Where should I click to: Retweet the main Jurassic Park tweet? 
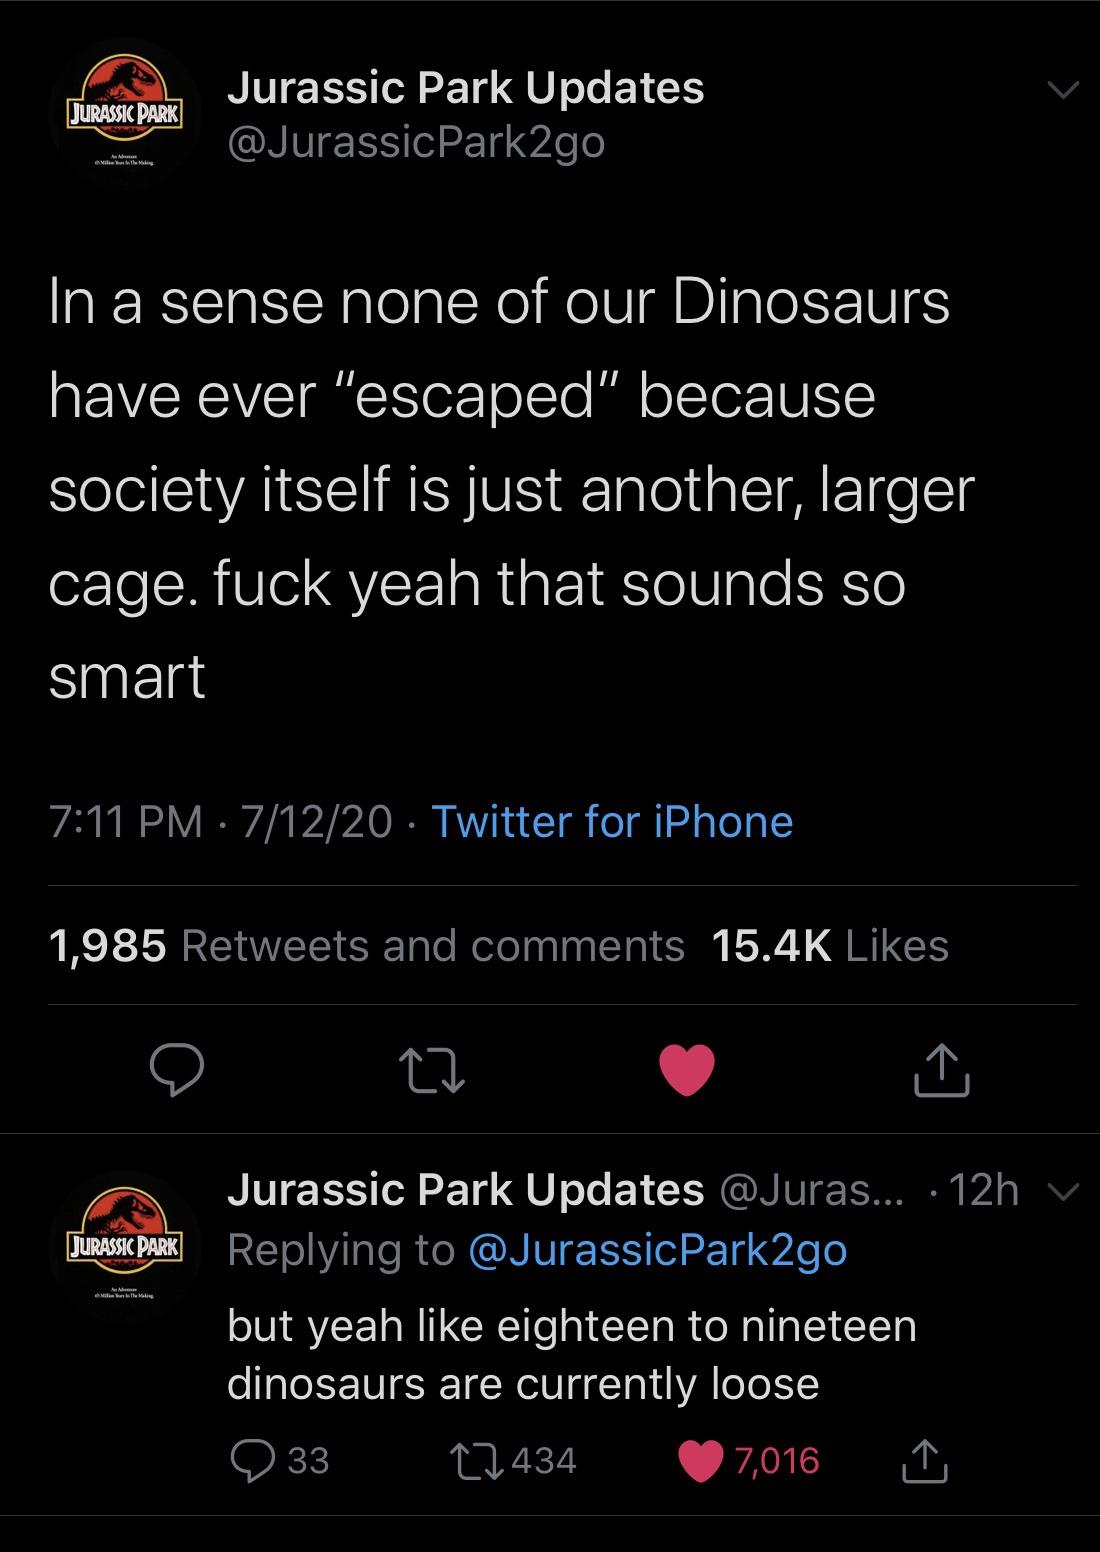point(433,1071)
